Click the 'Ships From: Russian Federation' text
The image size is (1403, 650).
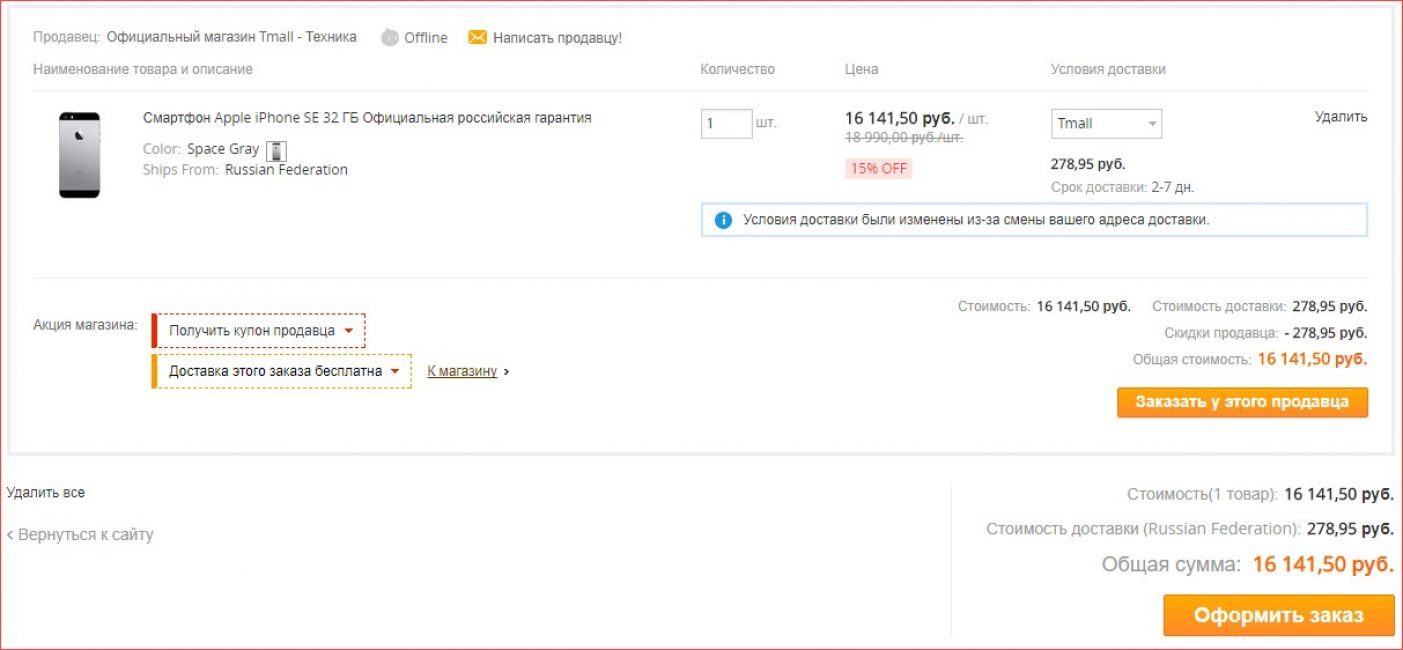click(x=245, y=170)
